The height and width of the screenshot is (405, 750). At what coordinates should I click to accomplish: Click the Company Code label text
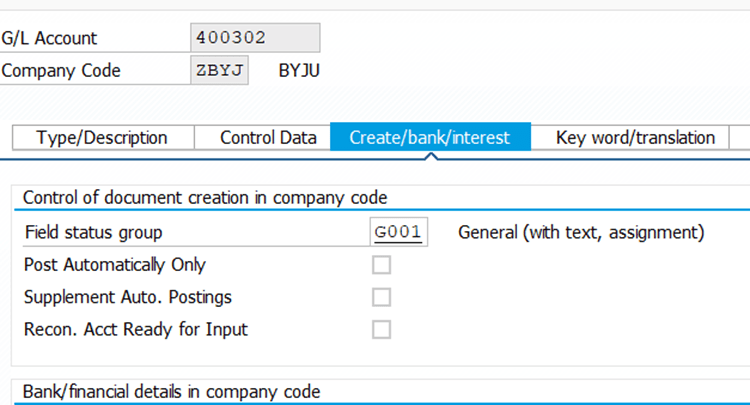(x=61, y=71)
